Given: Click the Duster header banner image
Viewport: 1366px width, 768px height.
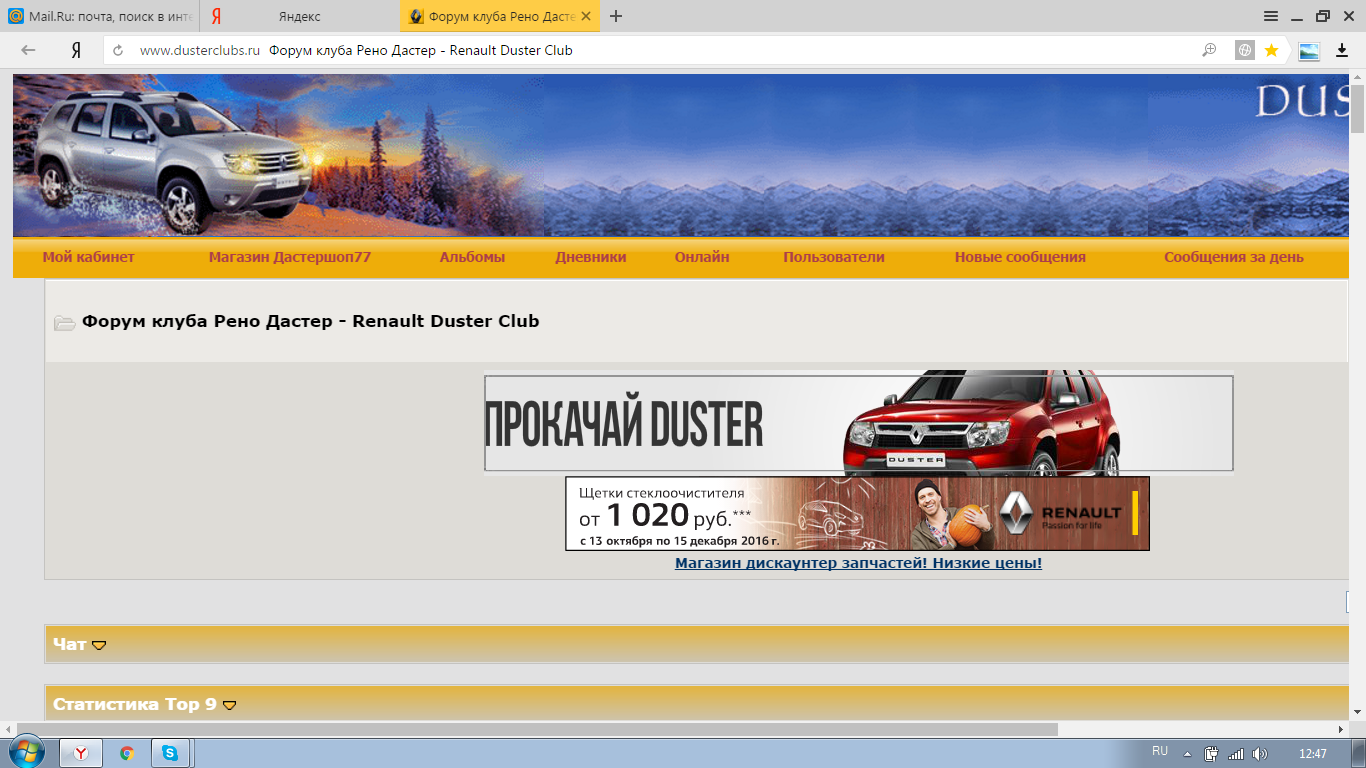Looking at the screenshot, I should 681,155.
